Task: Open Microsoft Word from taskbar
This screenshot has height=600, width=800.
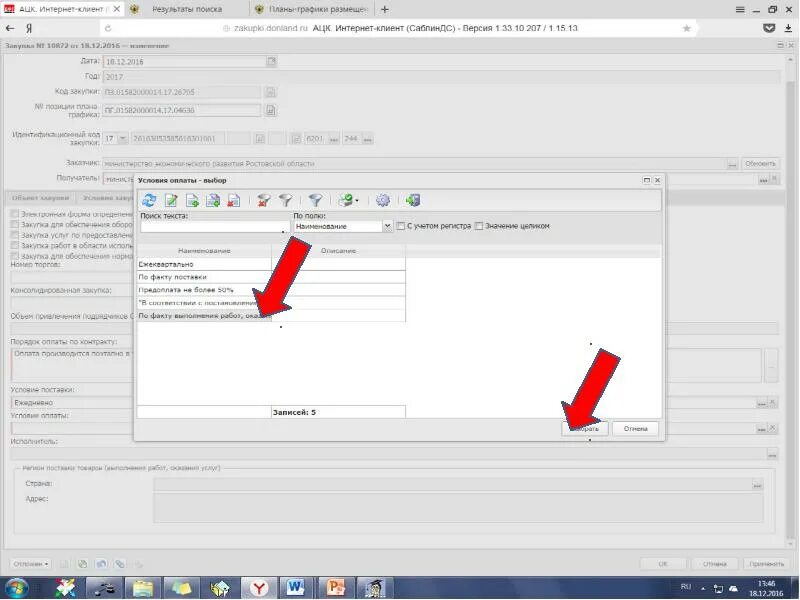Action: click(x=296, y=588)
